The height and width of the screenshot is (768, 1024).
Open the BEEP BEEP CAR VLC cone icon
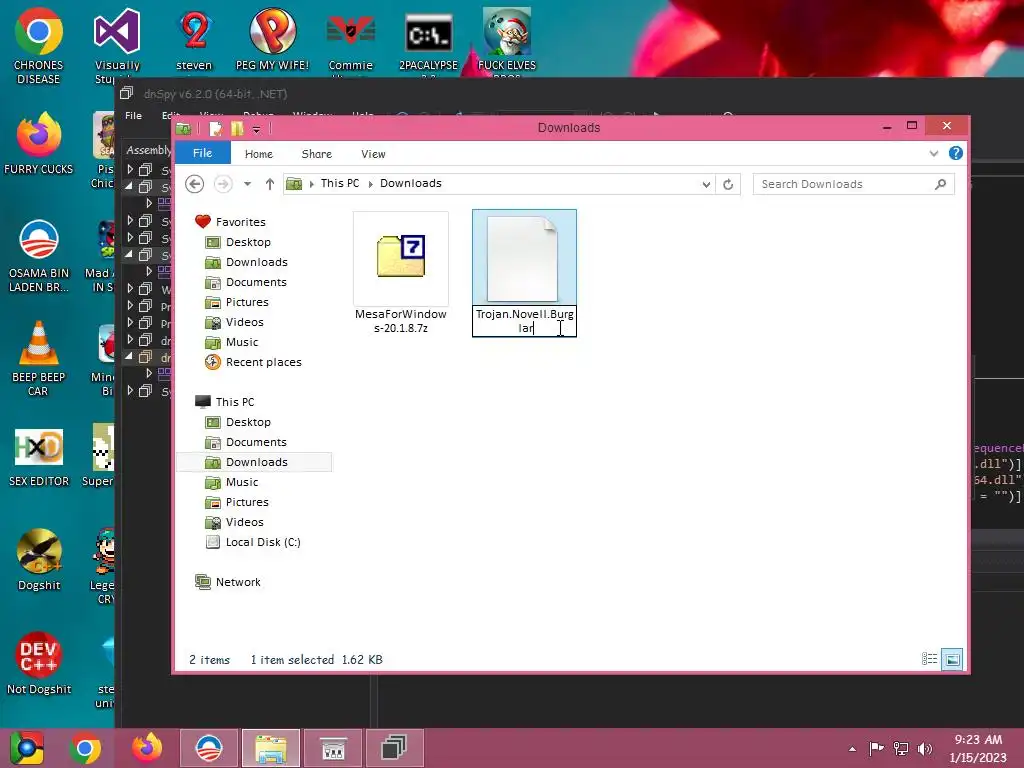coord(39,358)
